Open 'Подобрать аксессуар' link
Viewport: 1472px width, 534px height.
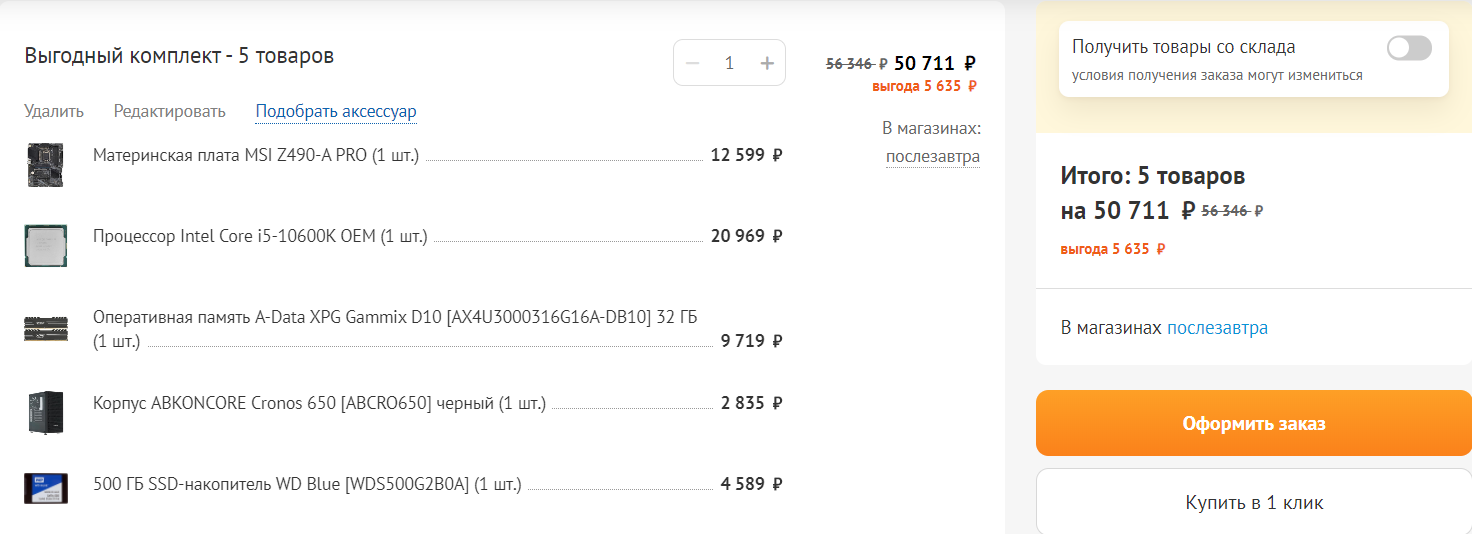click(336, 111)
